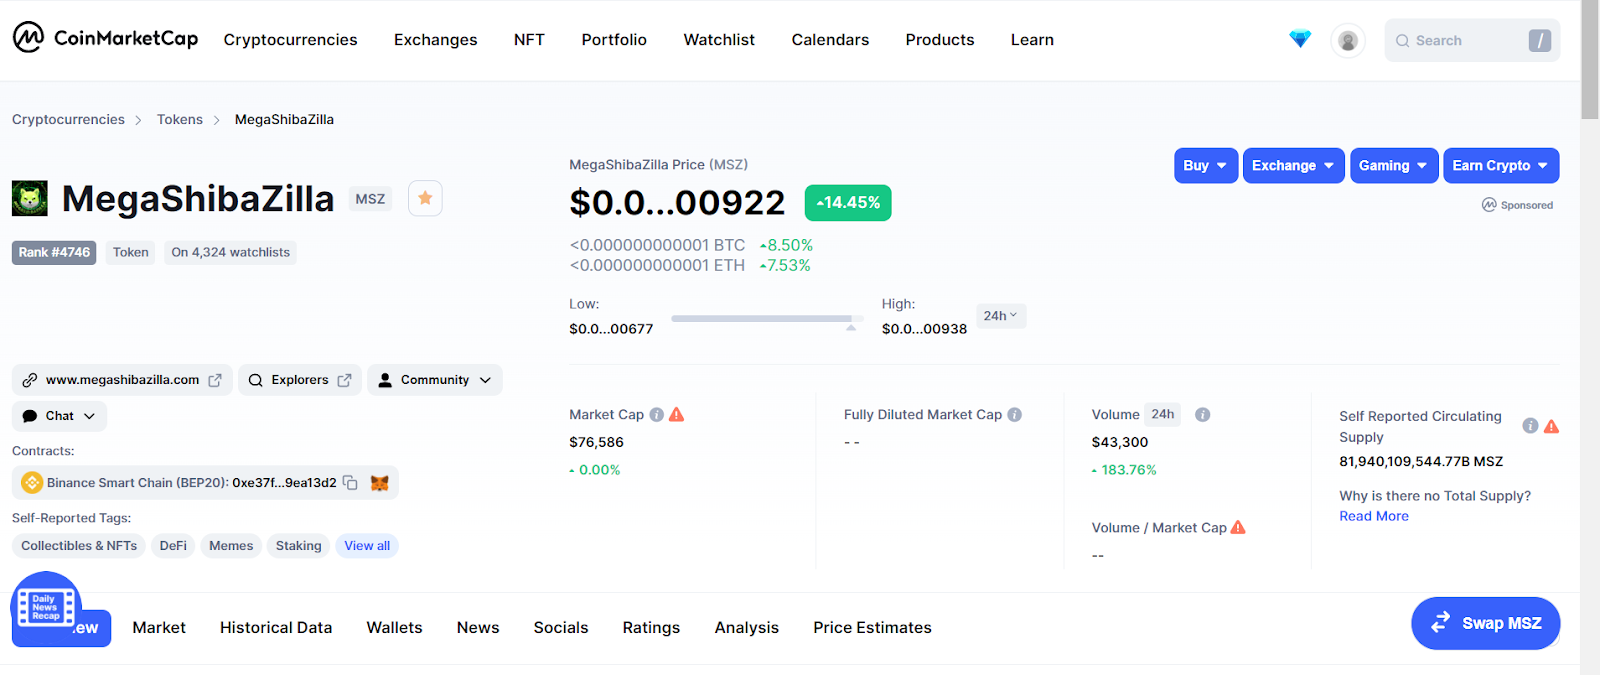Expand the Community dropdown
This screenshot has width=1600, height=675.
435,380
